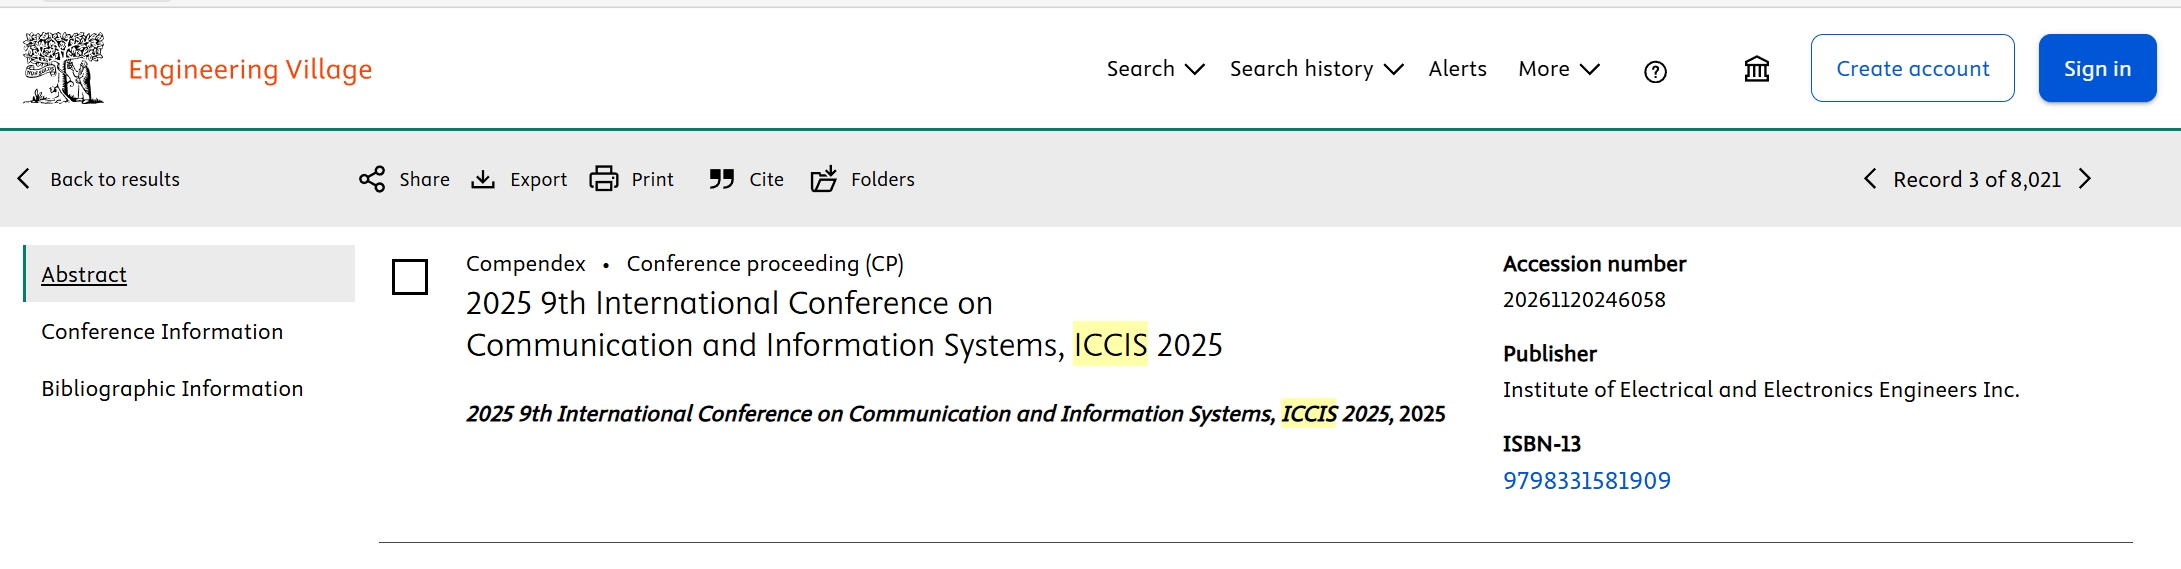
Task: Expand the Search dropdown menu
Action: pyautogui.click(x=1155, y=69)
